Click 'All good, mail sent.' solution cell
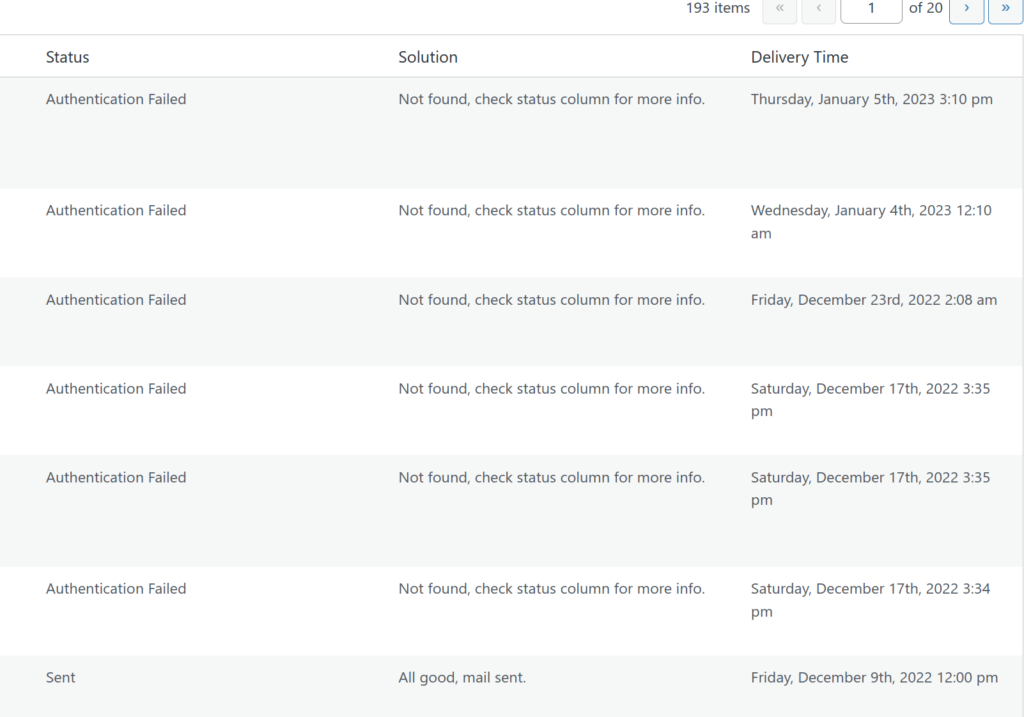This screenshot has height=717, width=1024. [462, 677]
